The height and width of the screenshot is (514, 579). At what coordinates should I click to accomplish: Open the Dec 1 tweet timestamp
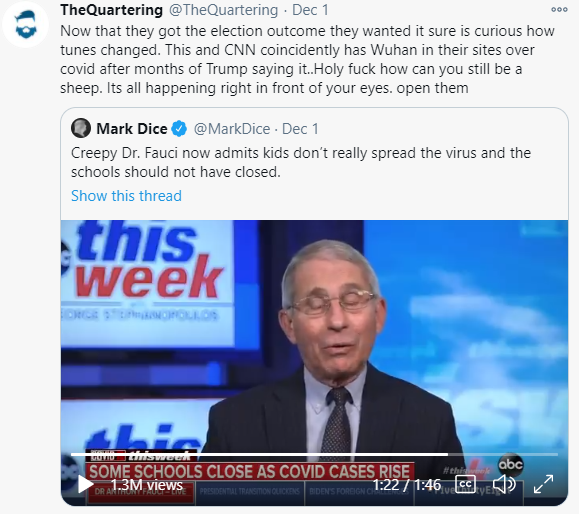tap(310, 10)
